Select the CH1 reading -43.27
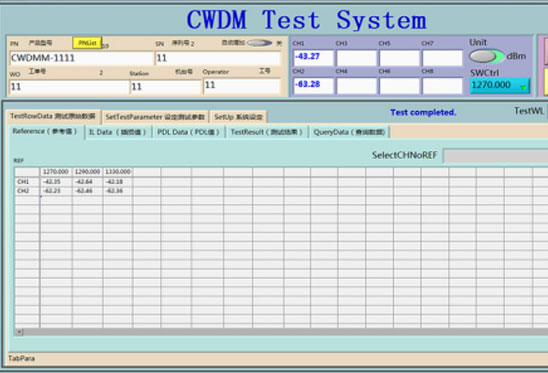Viewport: 548px width, 373px height. (x=313, y=57)
